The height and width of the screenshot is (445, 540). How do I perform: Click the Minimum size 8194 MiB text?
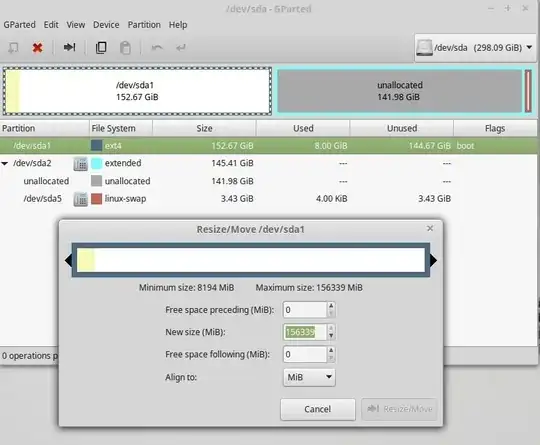(186, 288)
